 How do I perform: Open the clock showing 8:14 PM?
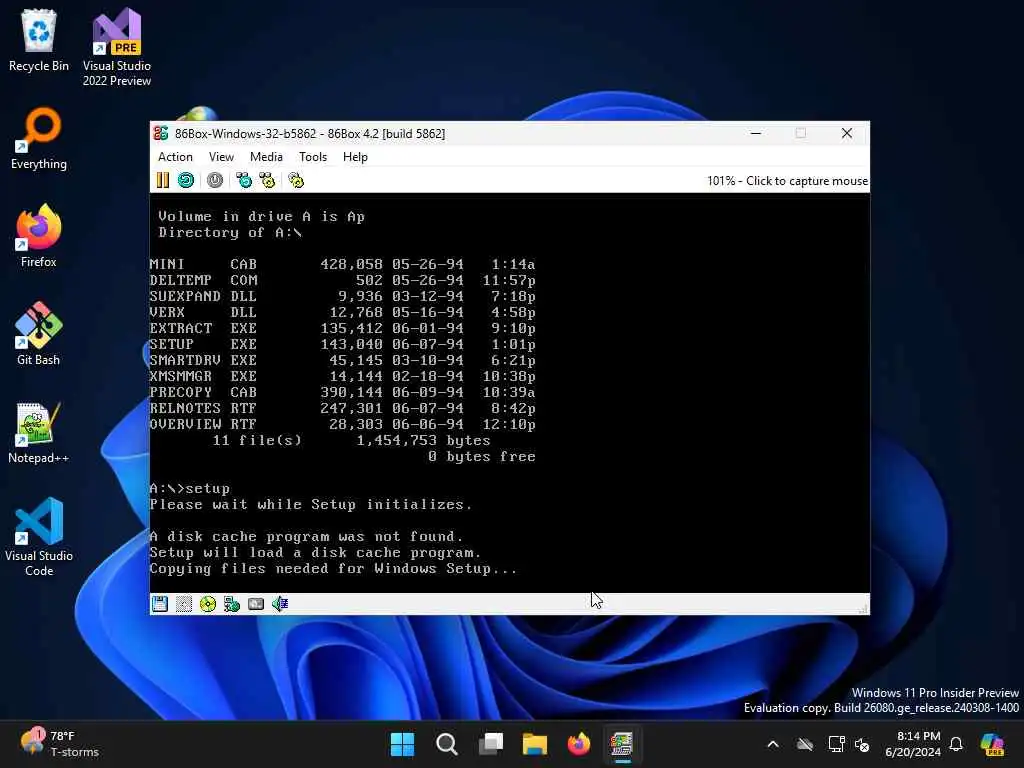913,744
